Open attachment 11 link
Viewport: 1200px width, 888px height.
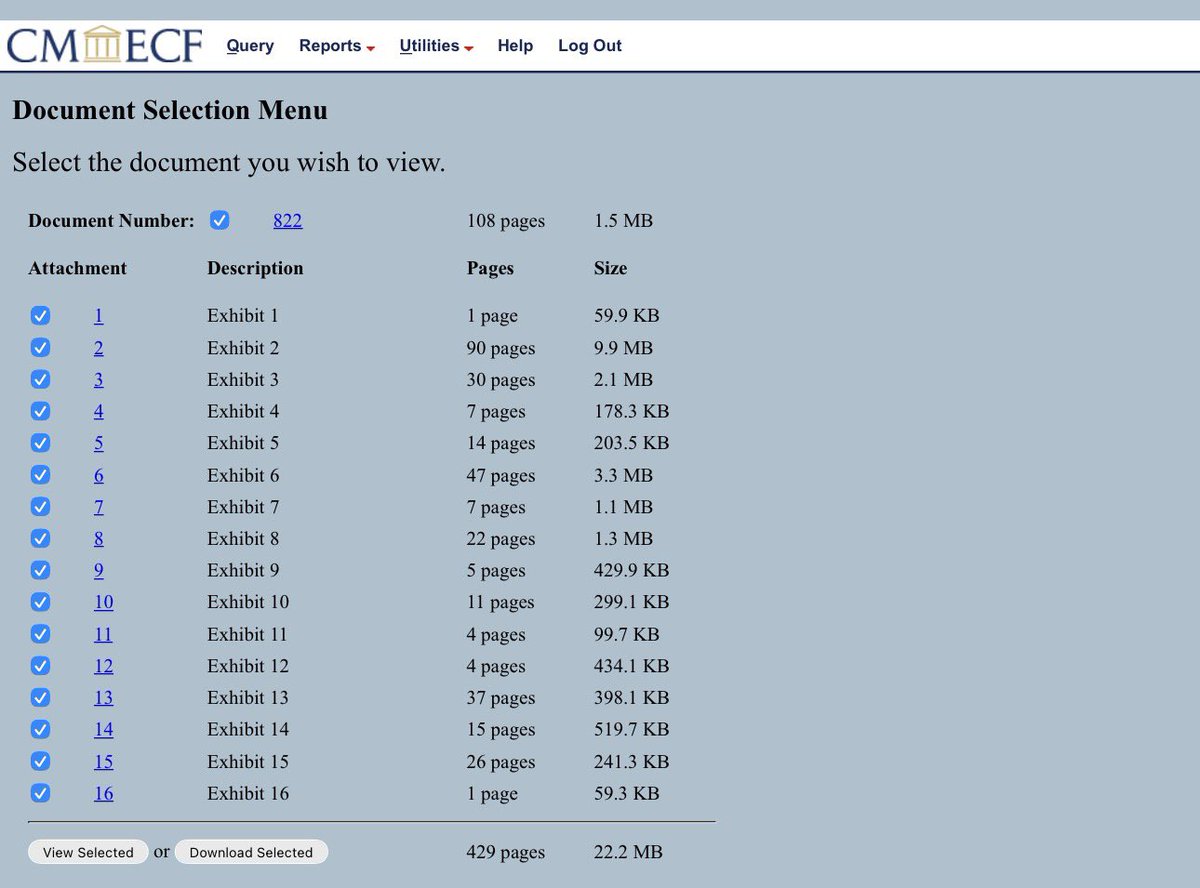coord(104,634)
